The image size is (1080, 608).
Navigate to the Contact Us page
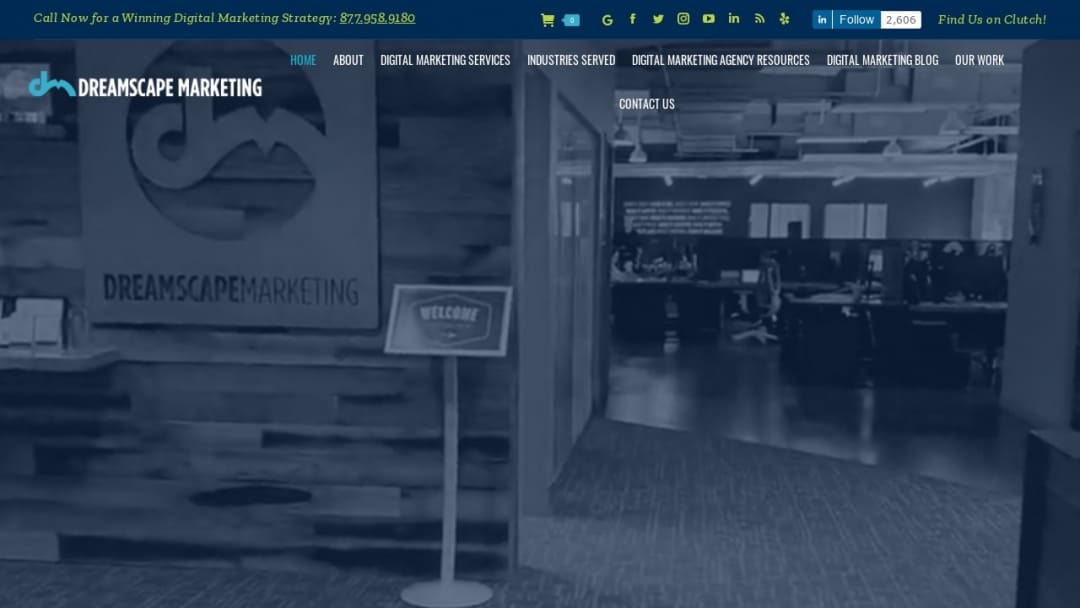[647, 104]
